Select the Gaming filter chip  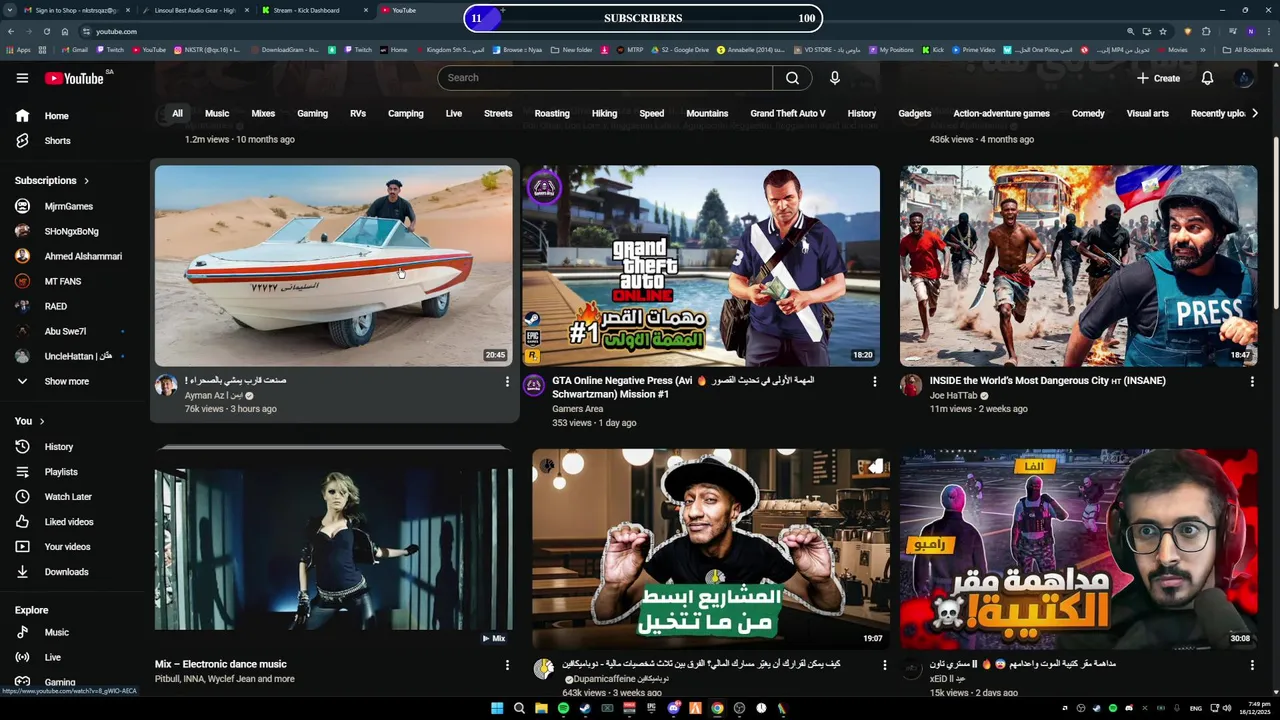click(x=312, y=114)
